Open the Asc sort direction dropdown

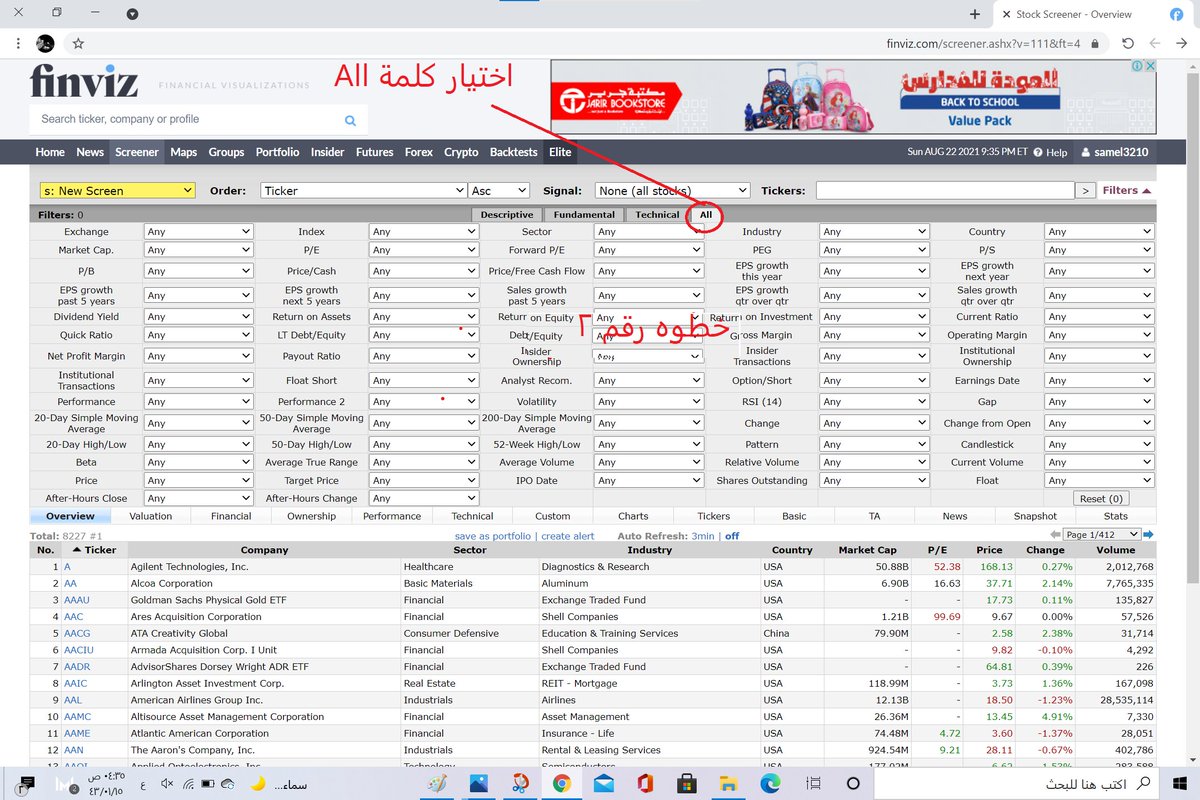(x=498, y=190)
